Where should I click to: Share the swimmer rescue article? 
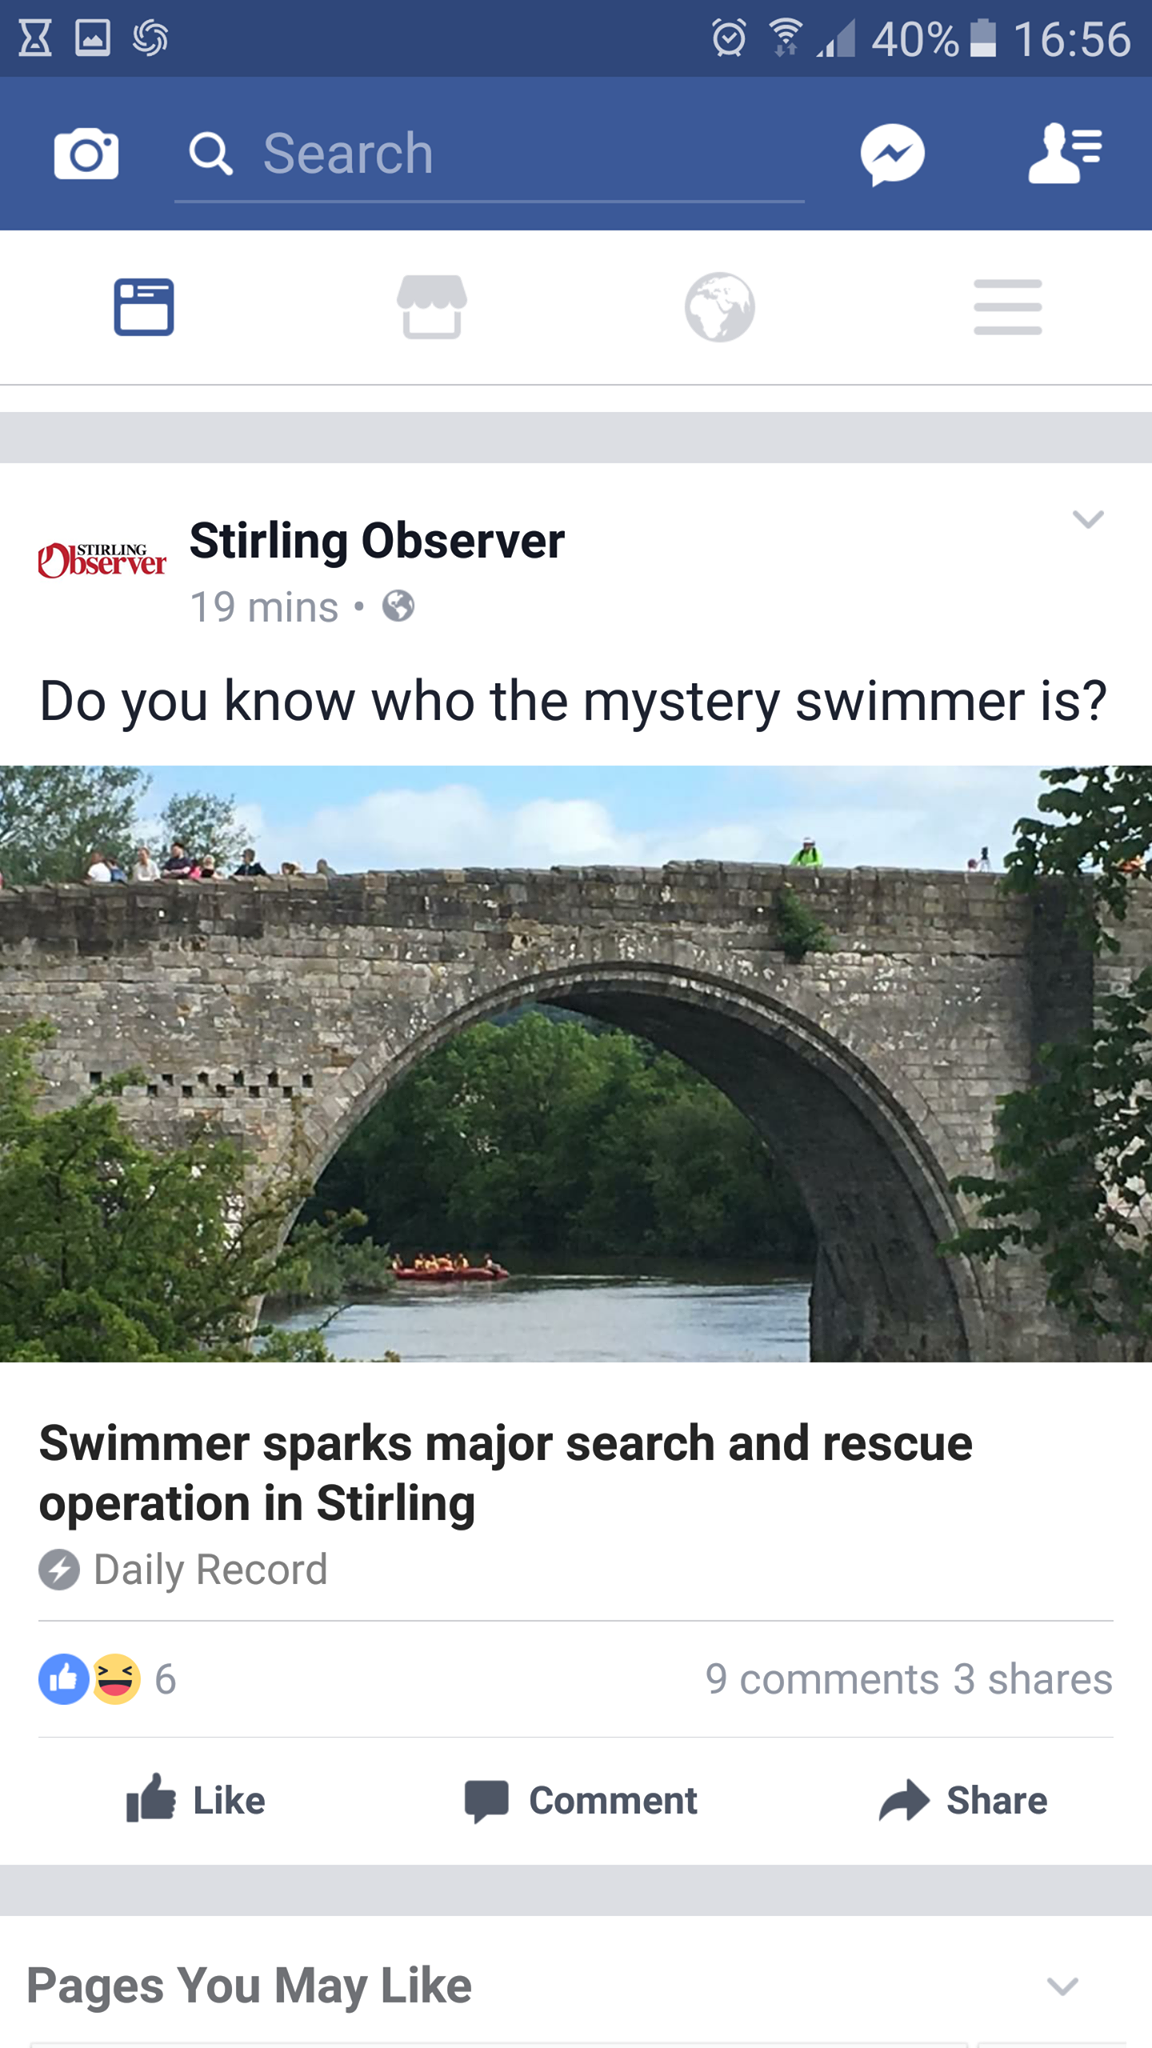tap(963, 1800)
